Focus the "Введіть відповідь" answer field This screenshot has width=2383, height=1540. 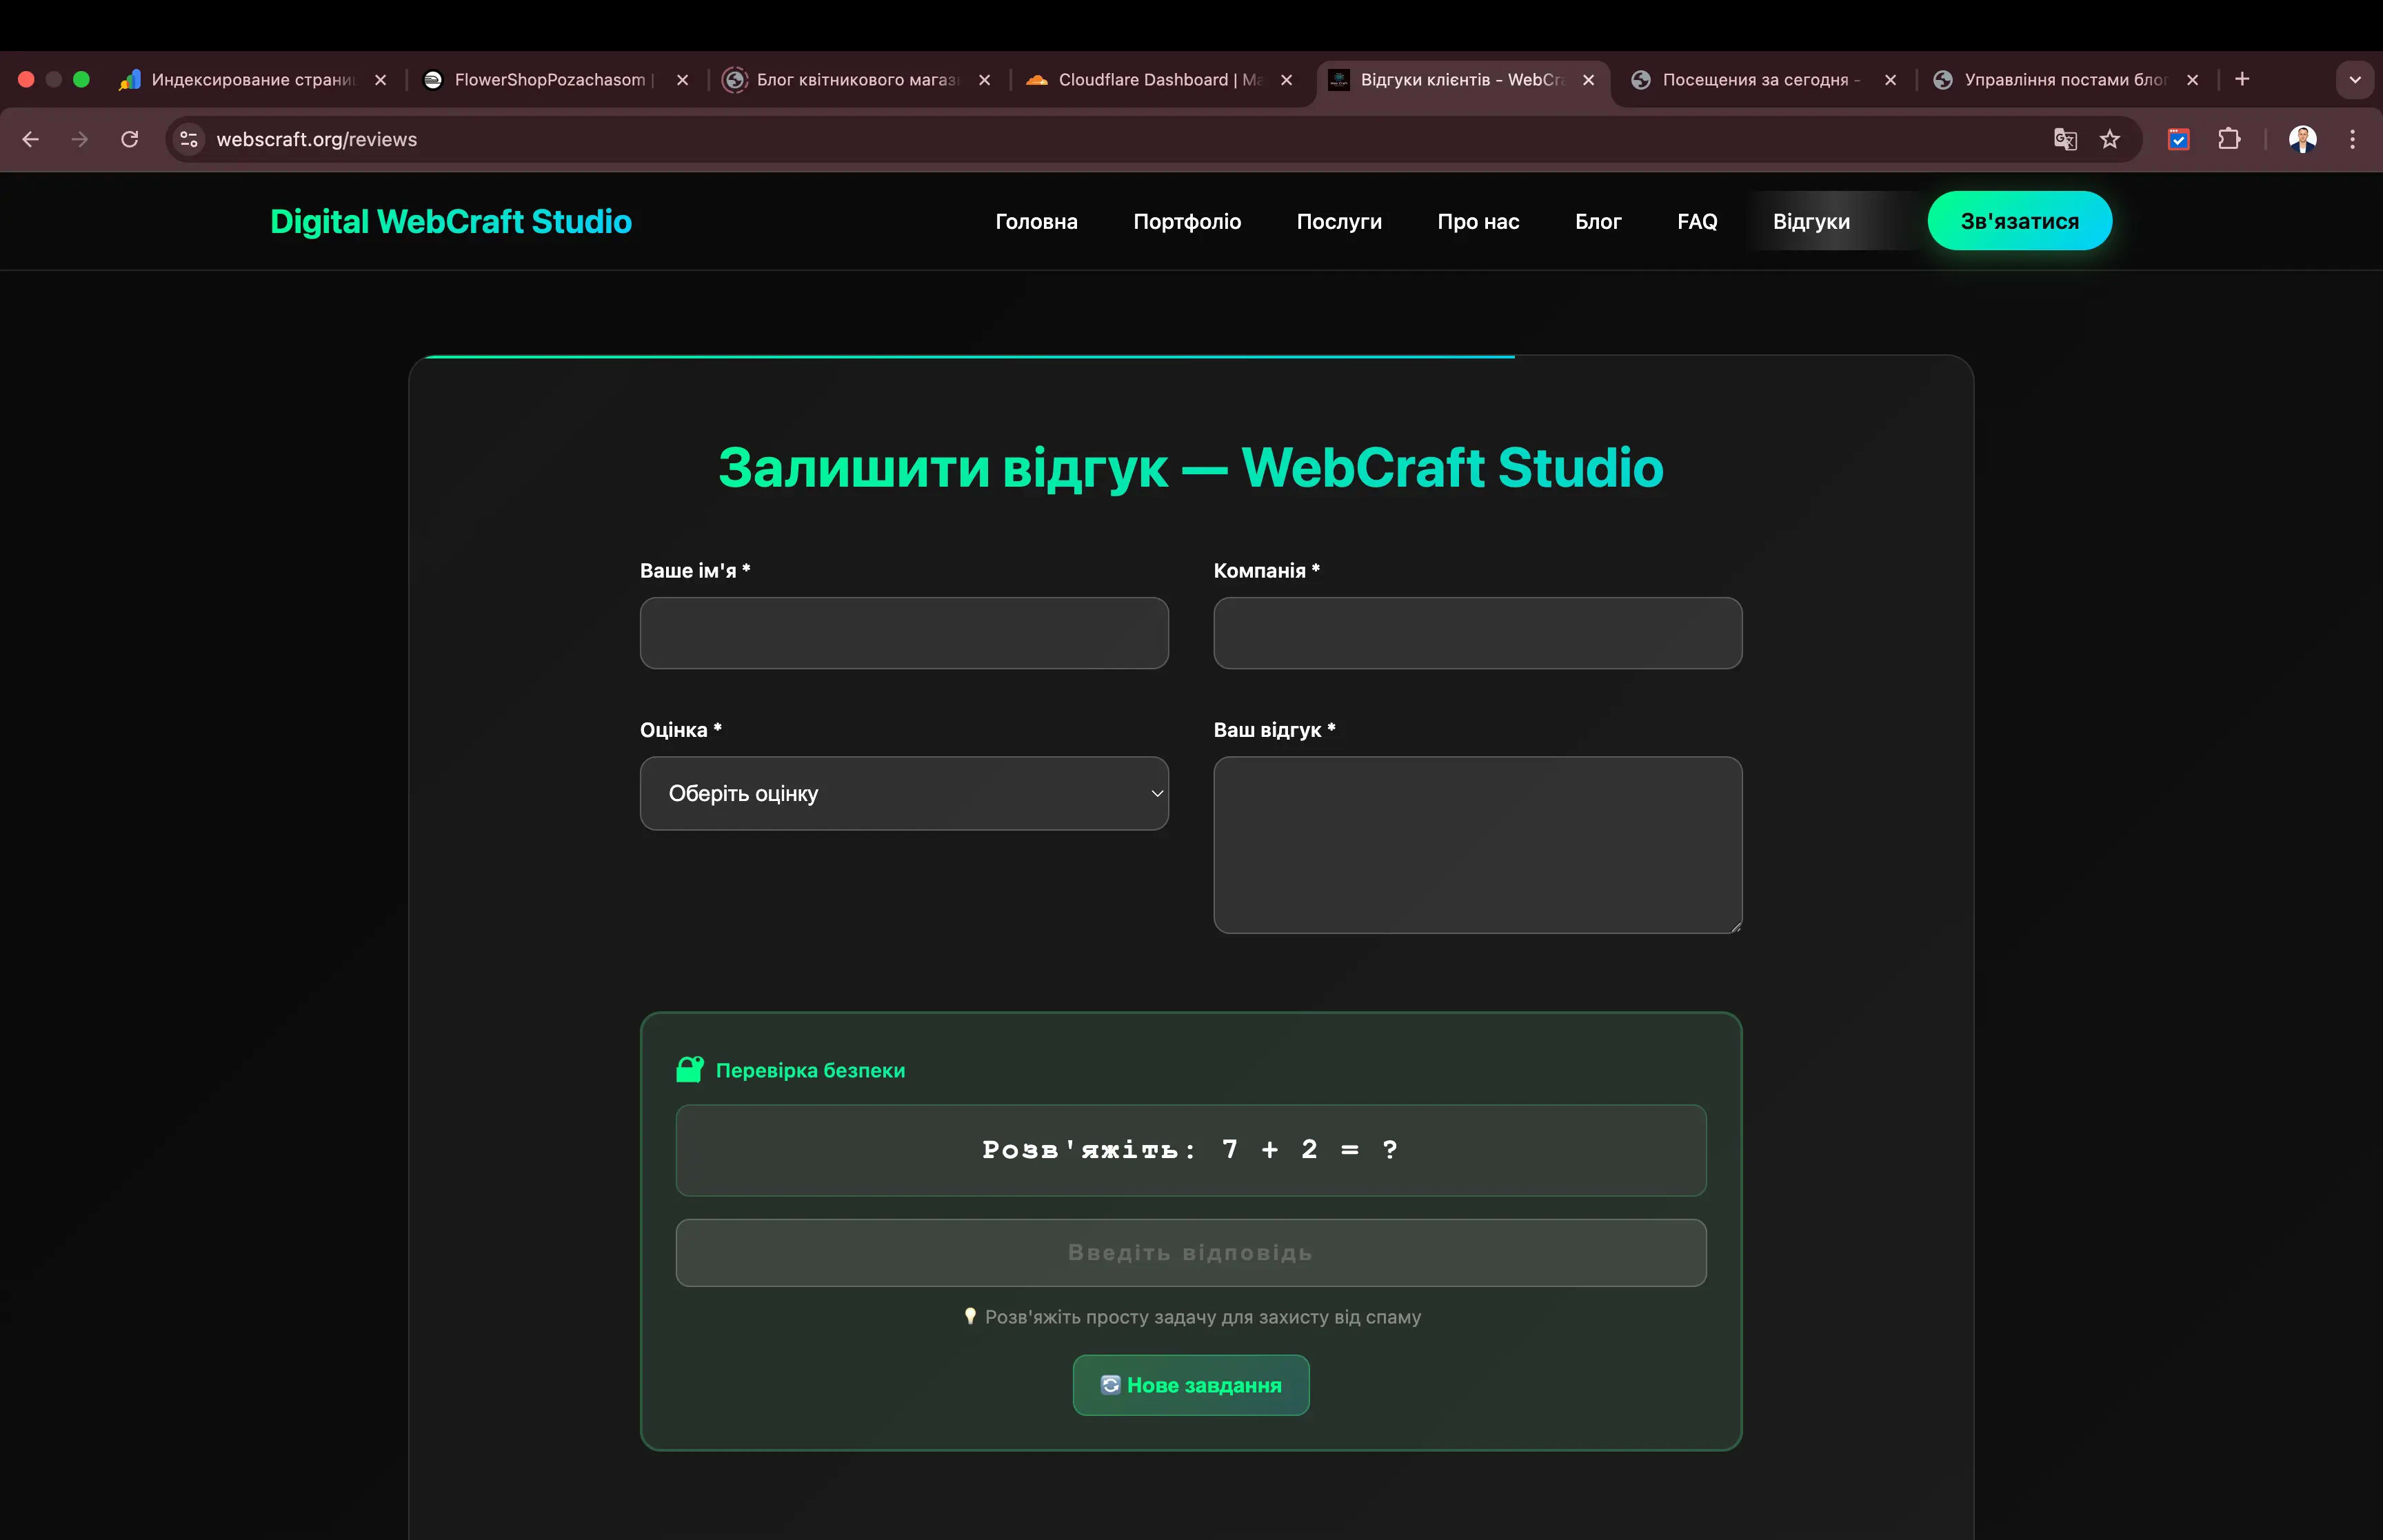(1191, 1252)
